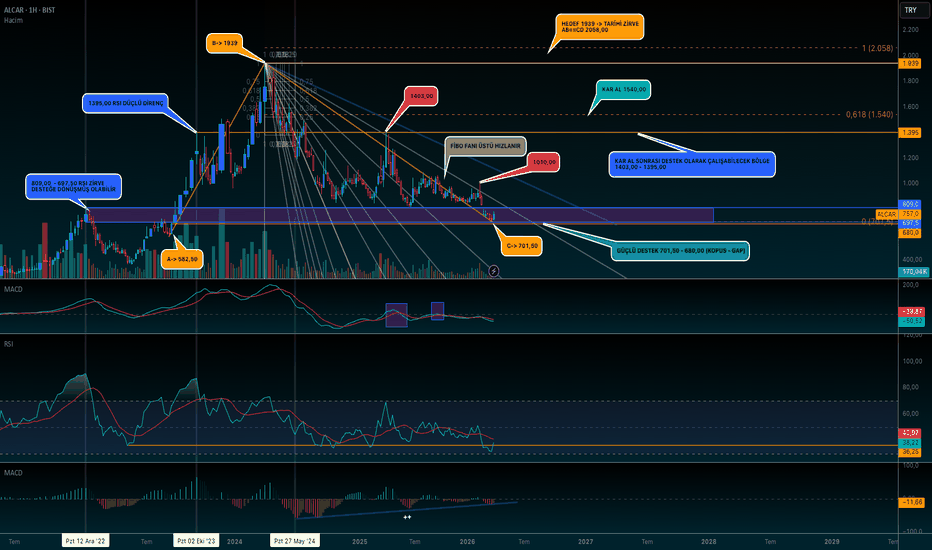The height and width of the screenshot is (550, 932).
Task: Select the 'B-> 1939' orange callout
Action: (x=225, y=43)
